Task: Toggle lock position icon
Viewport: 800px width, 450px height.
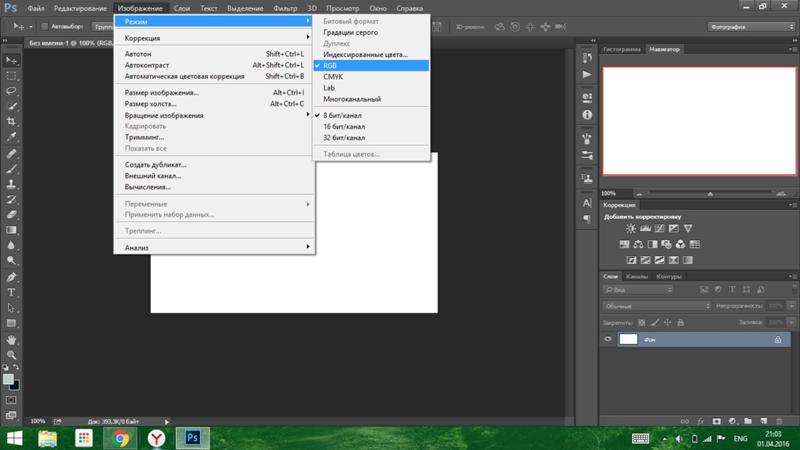Action: point(668,322)
